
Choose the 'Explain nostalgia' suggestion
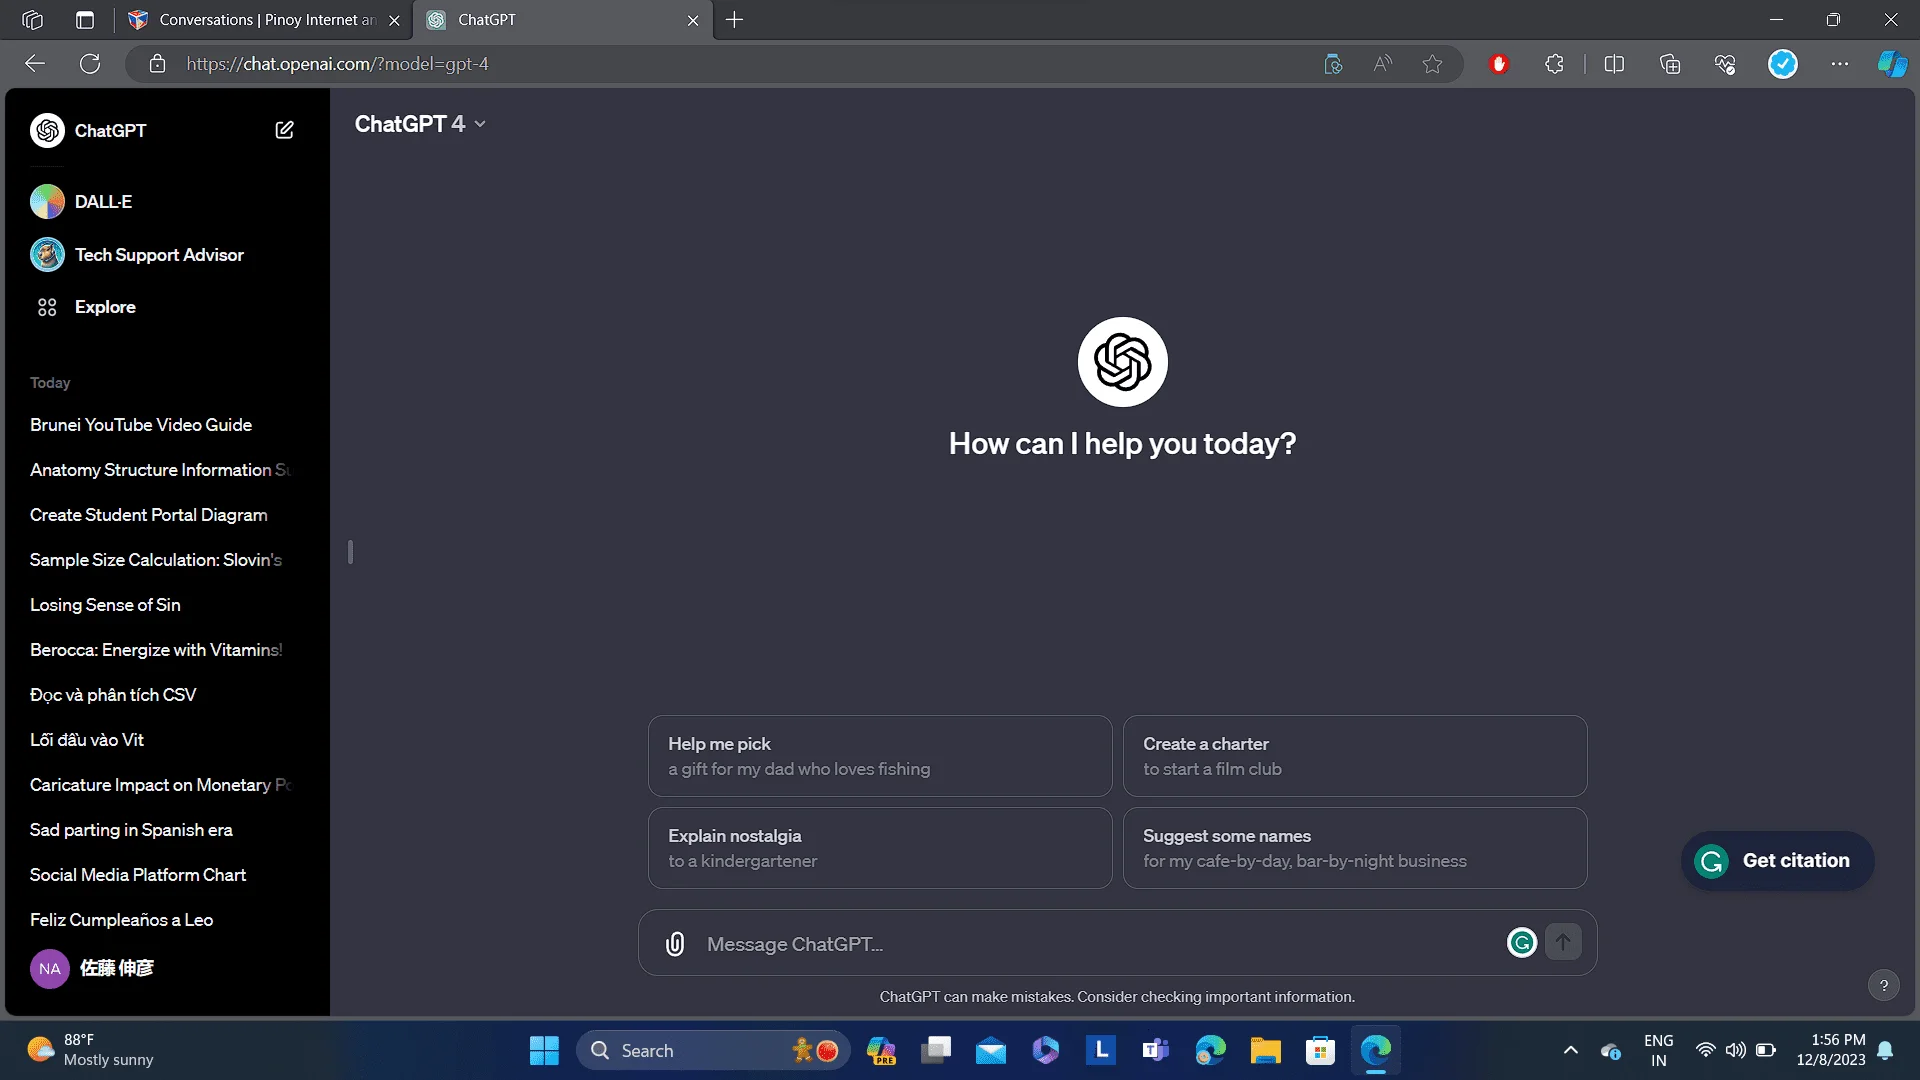(880, 848)
